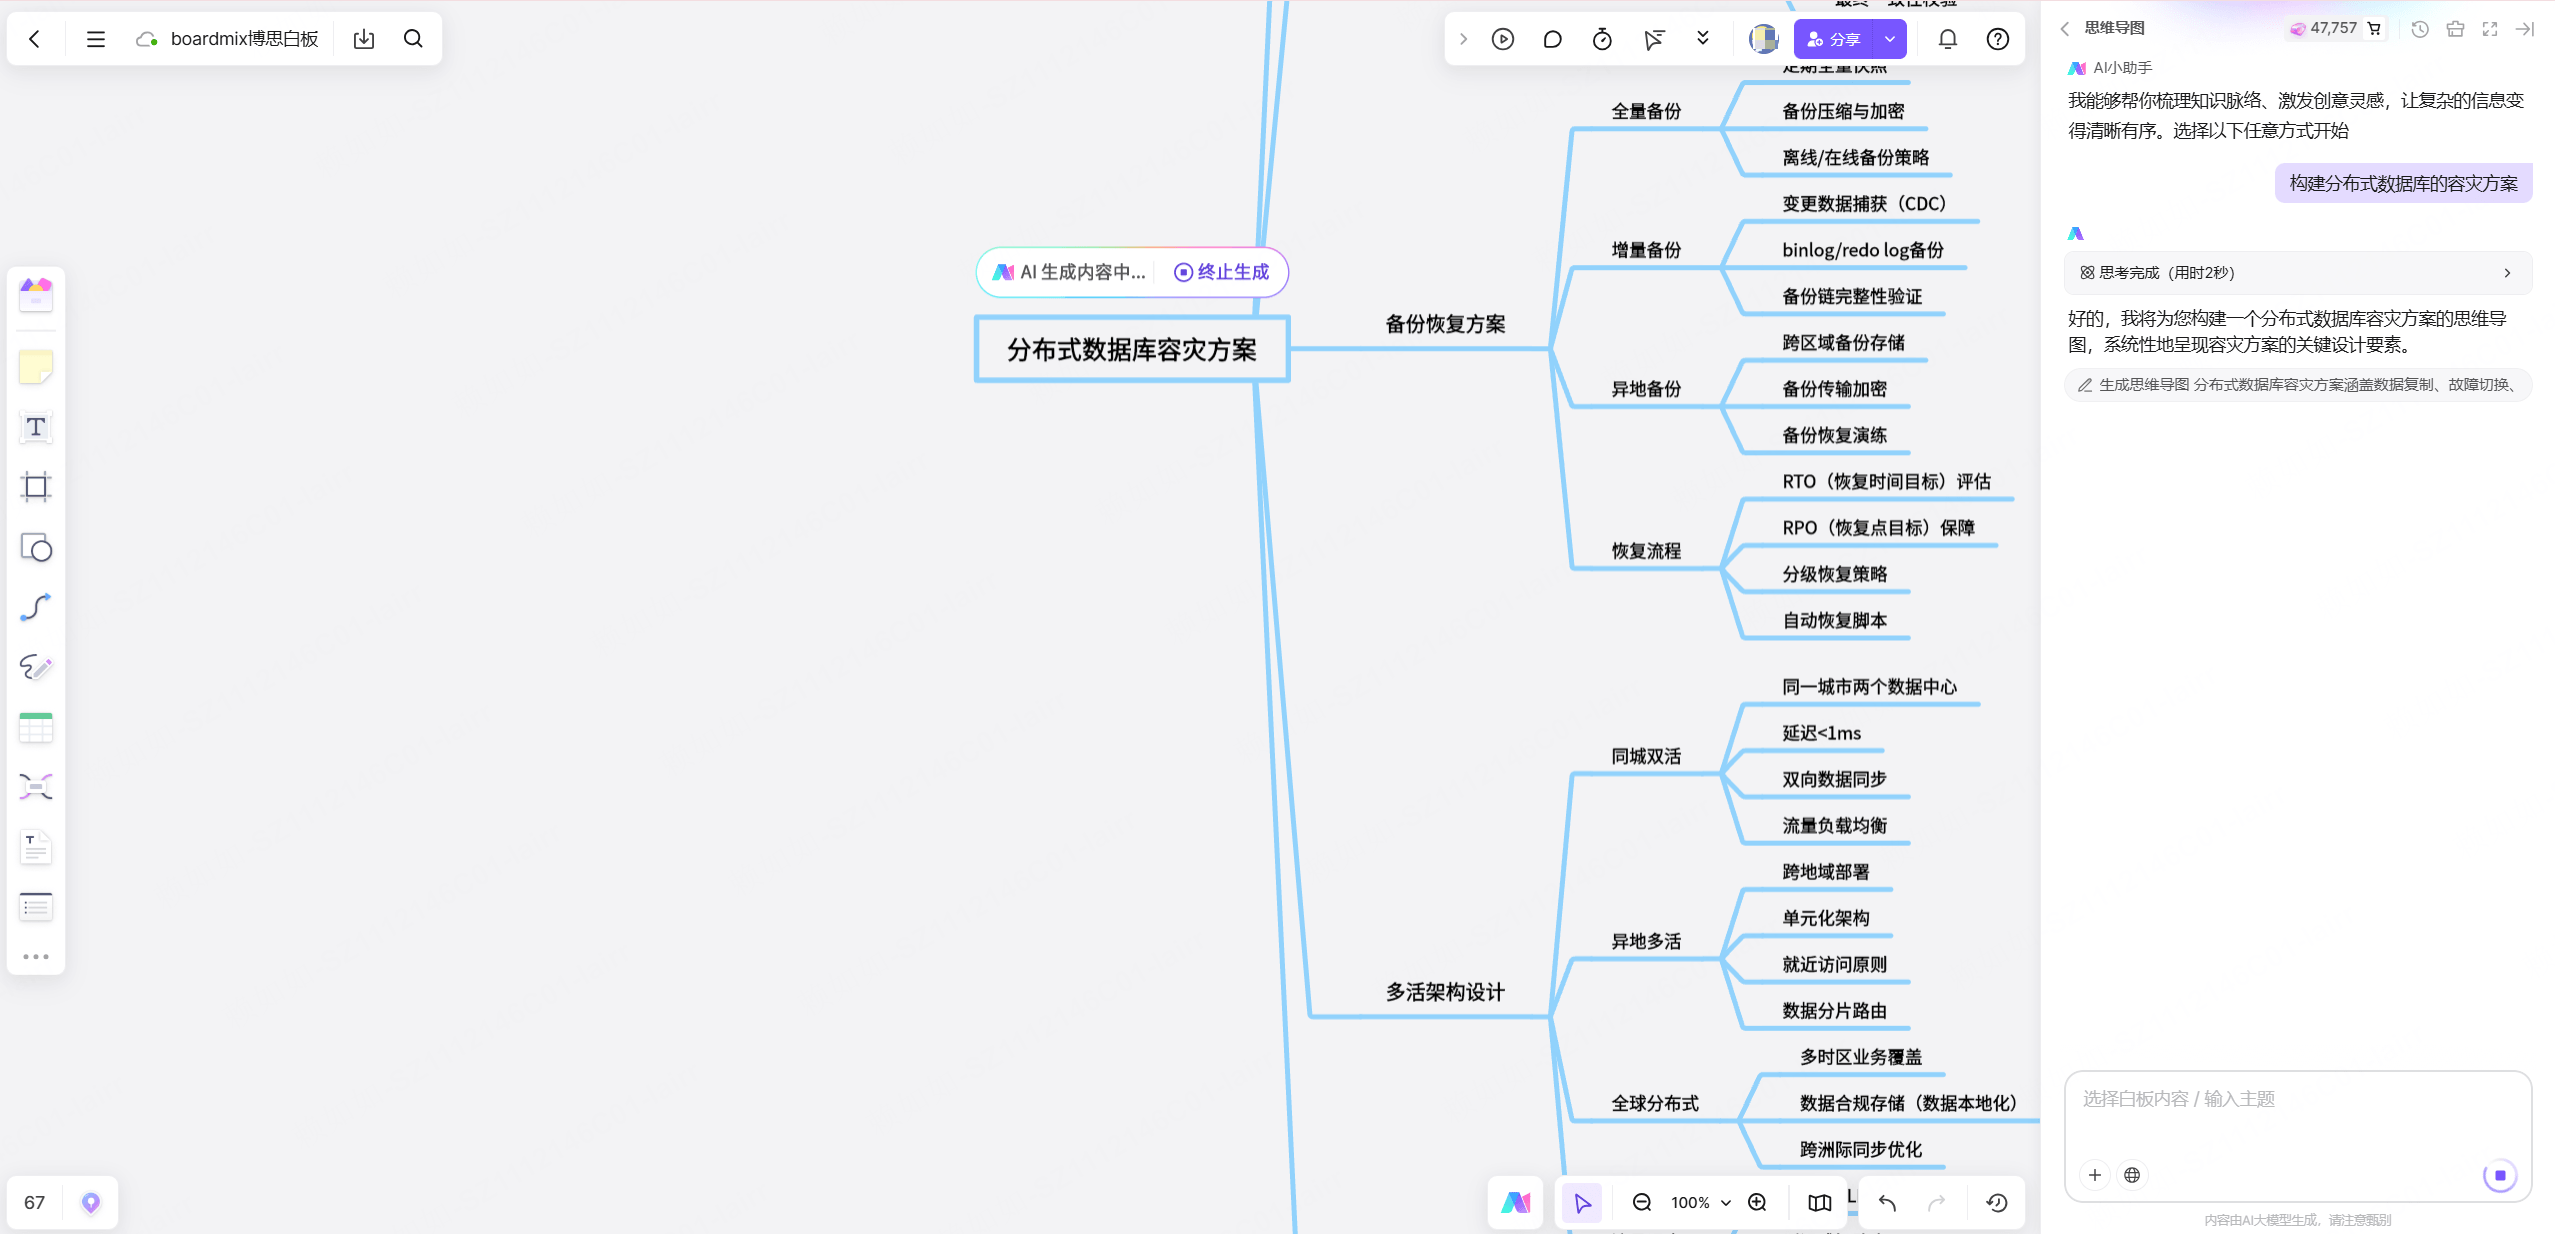Select the 全球分布式 node
The image size is (2555, 1234).
coord(1655,1103)
